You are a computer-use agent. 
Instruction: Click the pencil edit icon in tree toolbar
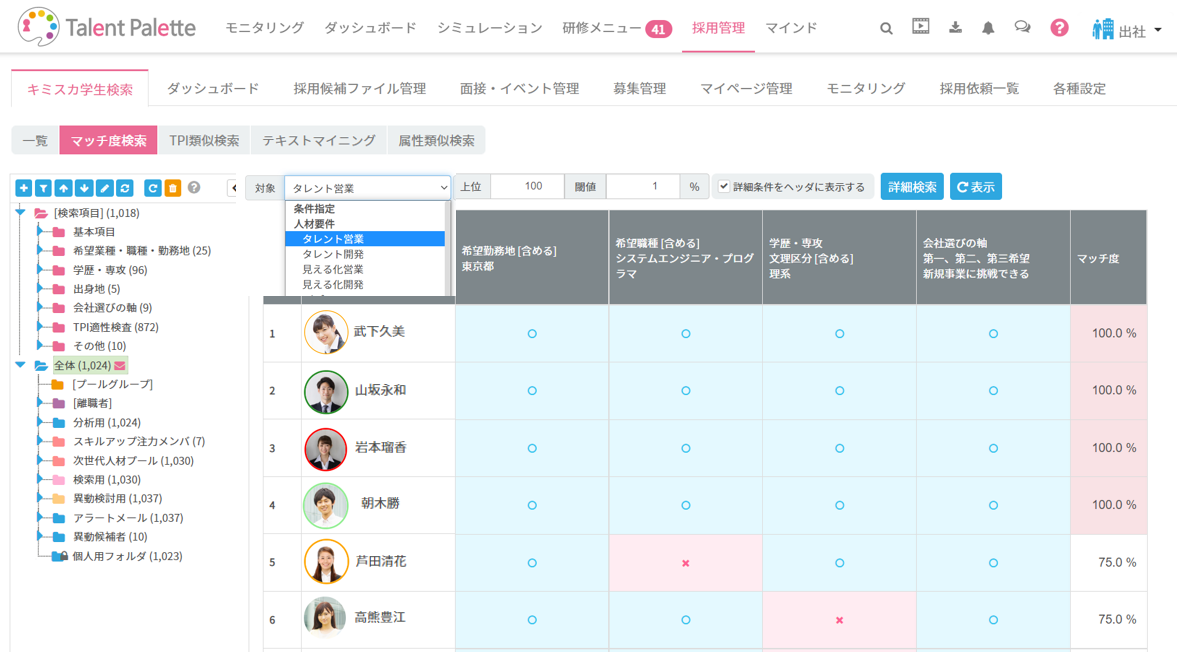(104, 188)
